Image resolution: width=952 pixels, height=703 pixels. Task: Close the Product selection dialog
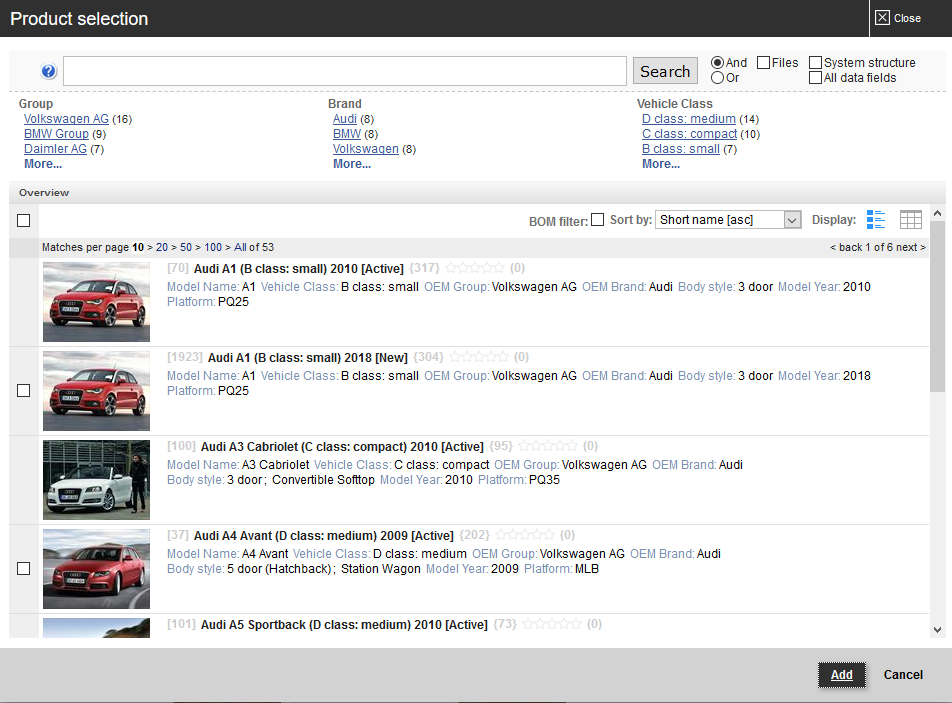point(899,18)
